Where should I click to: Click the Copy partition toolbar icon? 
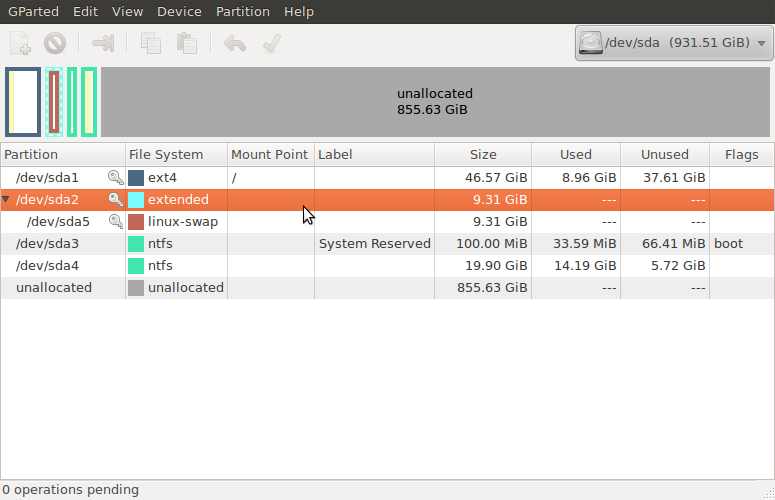click(x=151, y=43)
